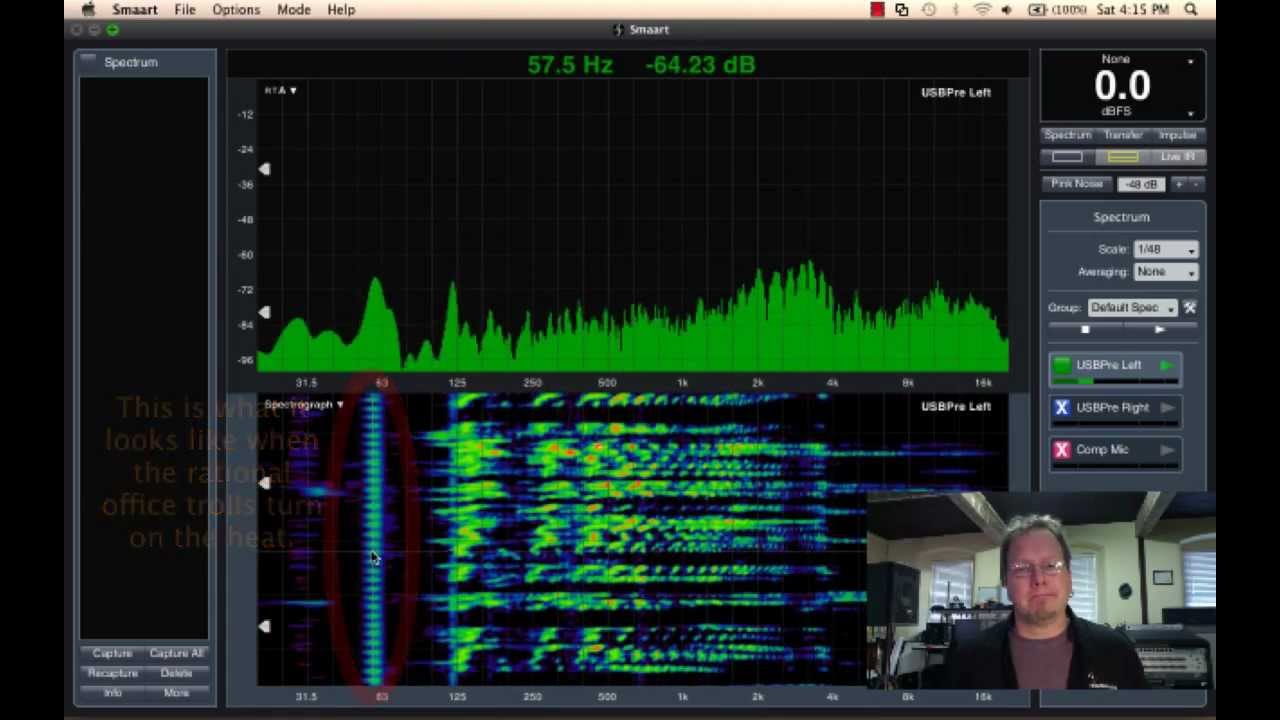Open group settings wrench-hammer icon
Screen dimensions: 1280x720
point(1190,308)
